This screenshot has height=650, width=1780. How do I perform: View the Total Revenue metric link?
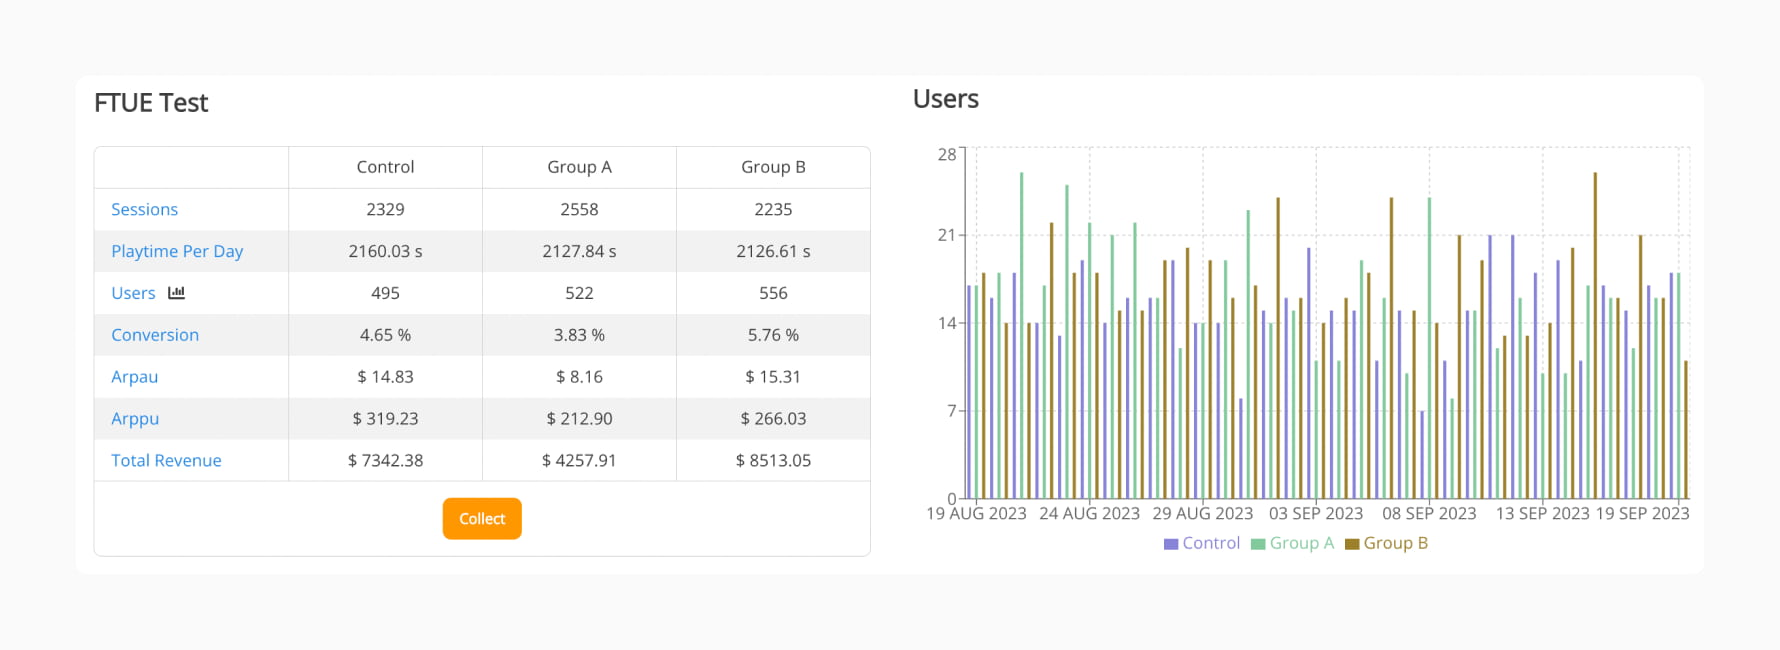[x=166, y=461]
